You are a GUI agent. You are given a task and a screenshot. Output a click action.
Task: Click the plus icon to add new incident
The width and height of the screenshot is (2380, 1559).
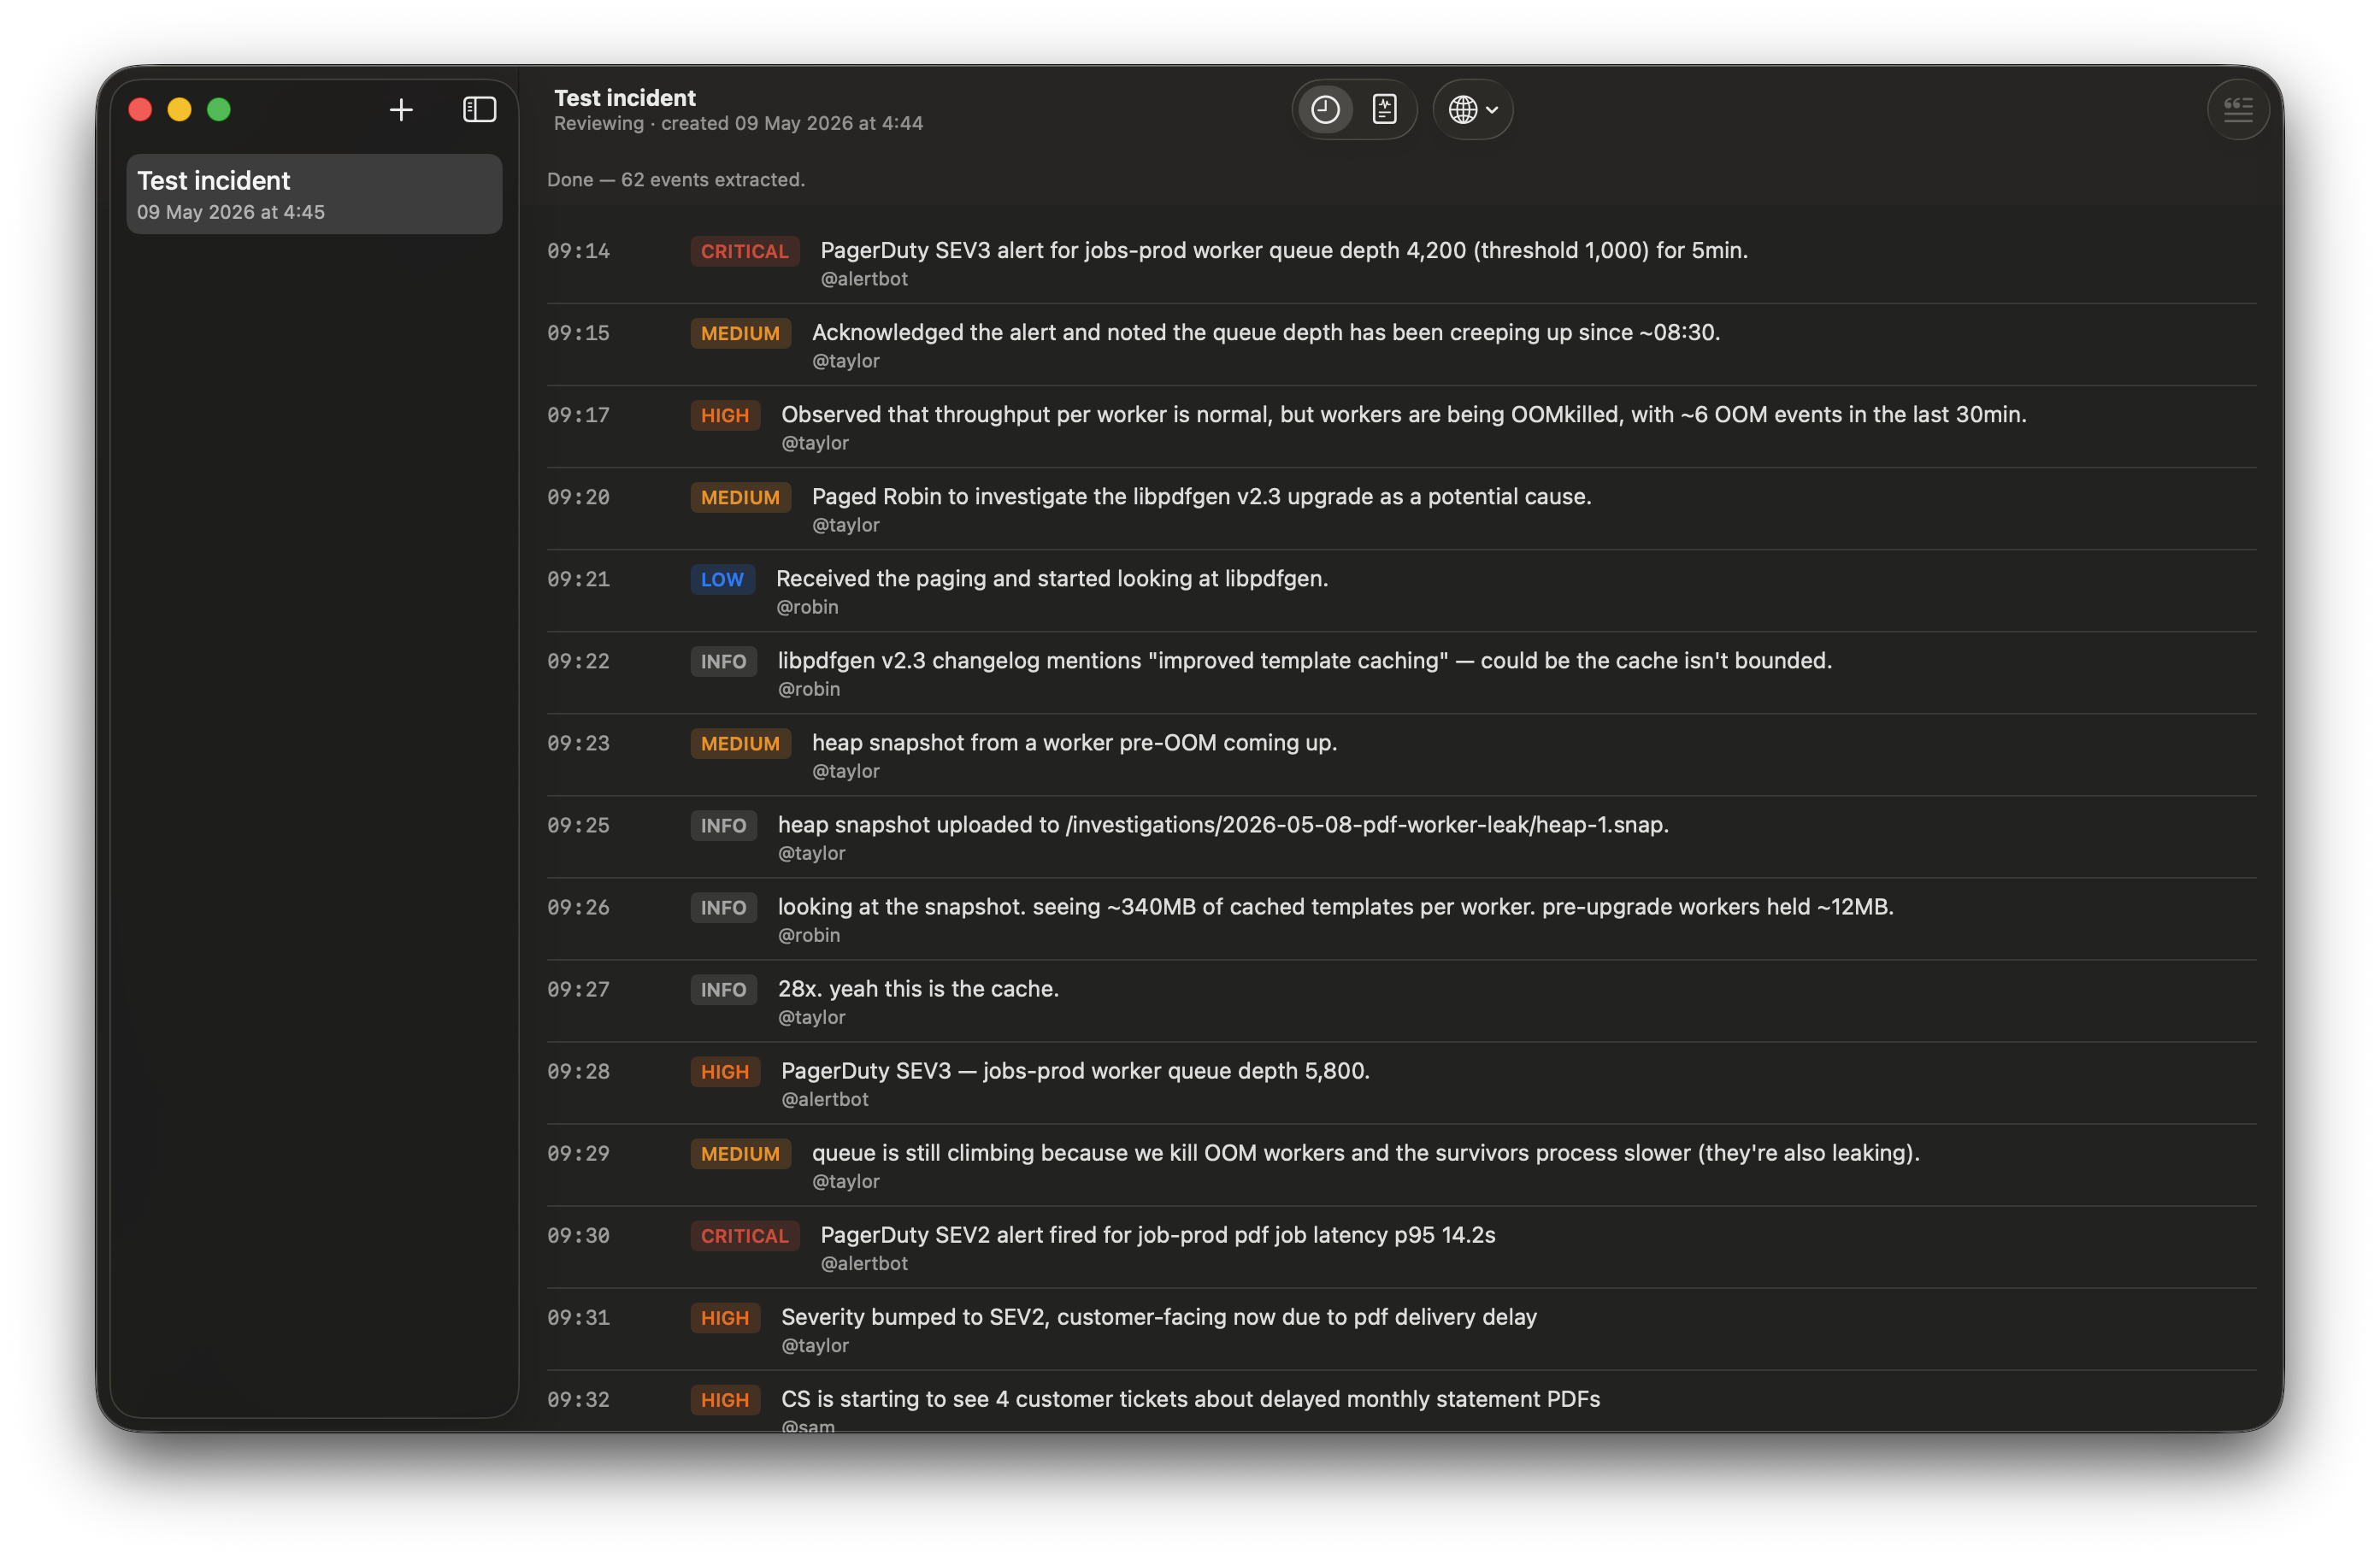(x=401, y=110)
